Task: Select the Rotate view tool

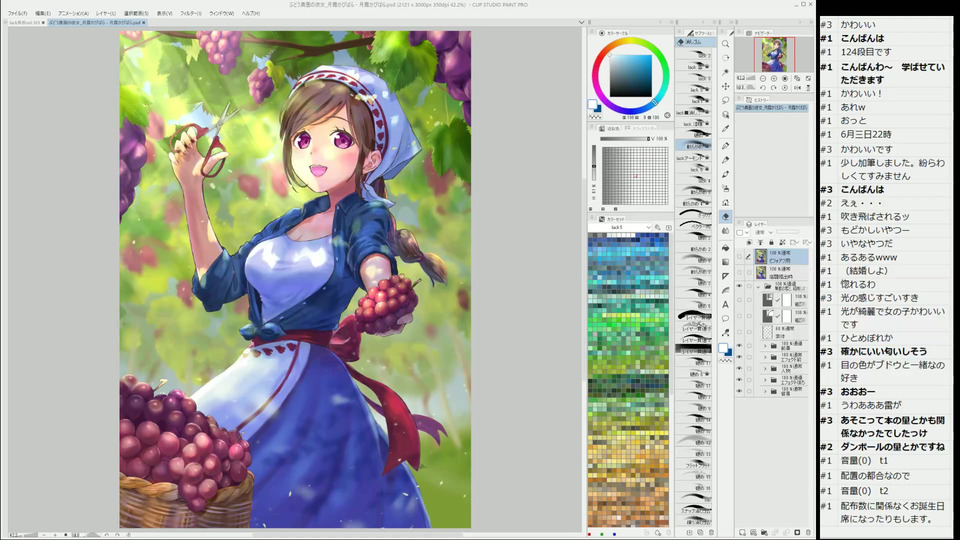Action: [x=726, y=58]
